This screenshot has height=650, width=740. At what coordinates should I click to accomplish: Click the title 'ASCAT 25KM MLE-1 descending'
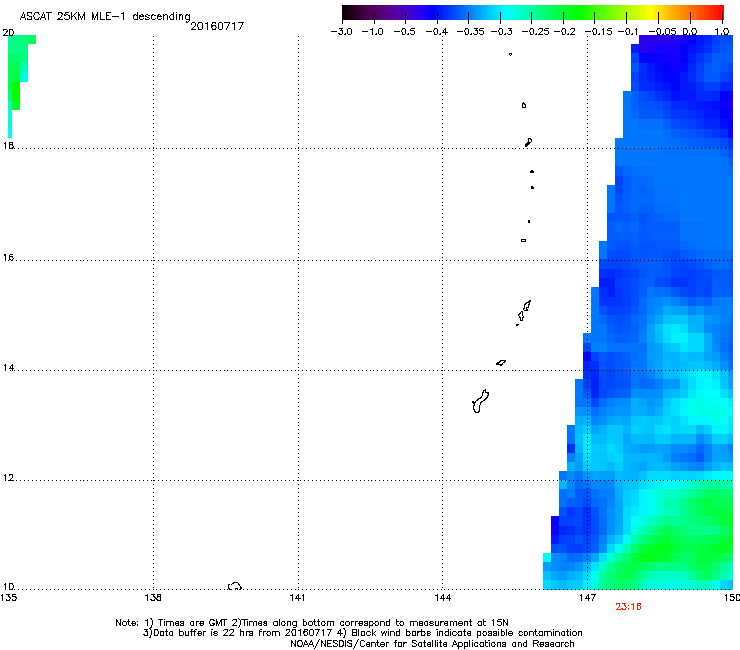pos(105,16)
